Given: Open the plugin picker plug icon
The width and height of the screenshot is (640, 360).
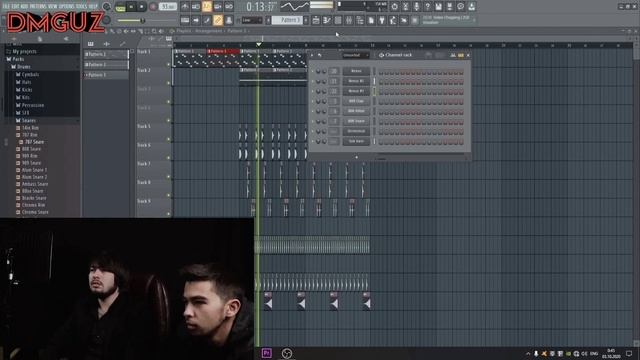Looking at the screenshot, I should (x=382, y=20).
